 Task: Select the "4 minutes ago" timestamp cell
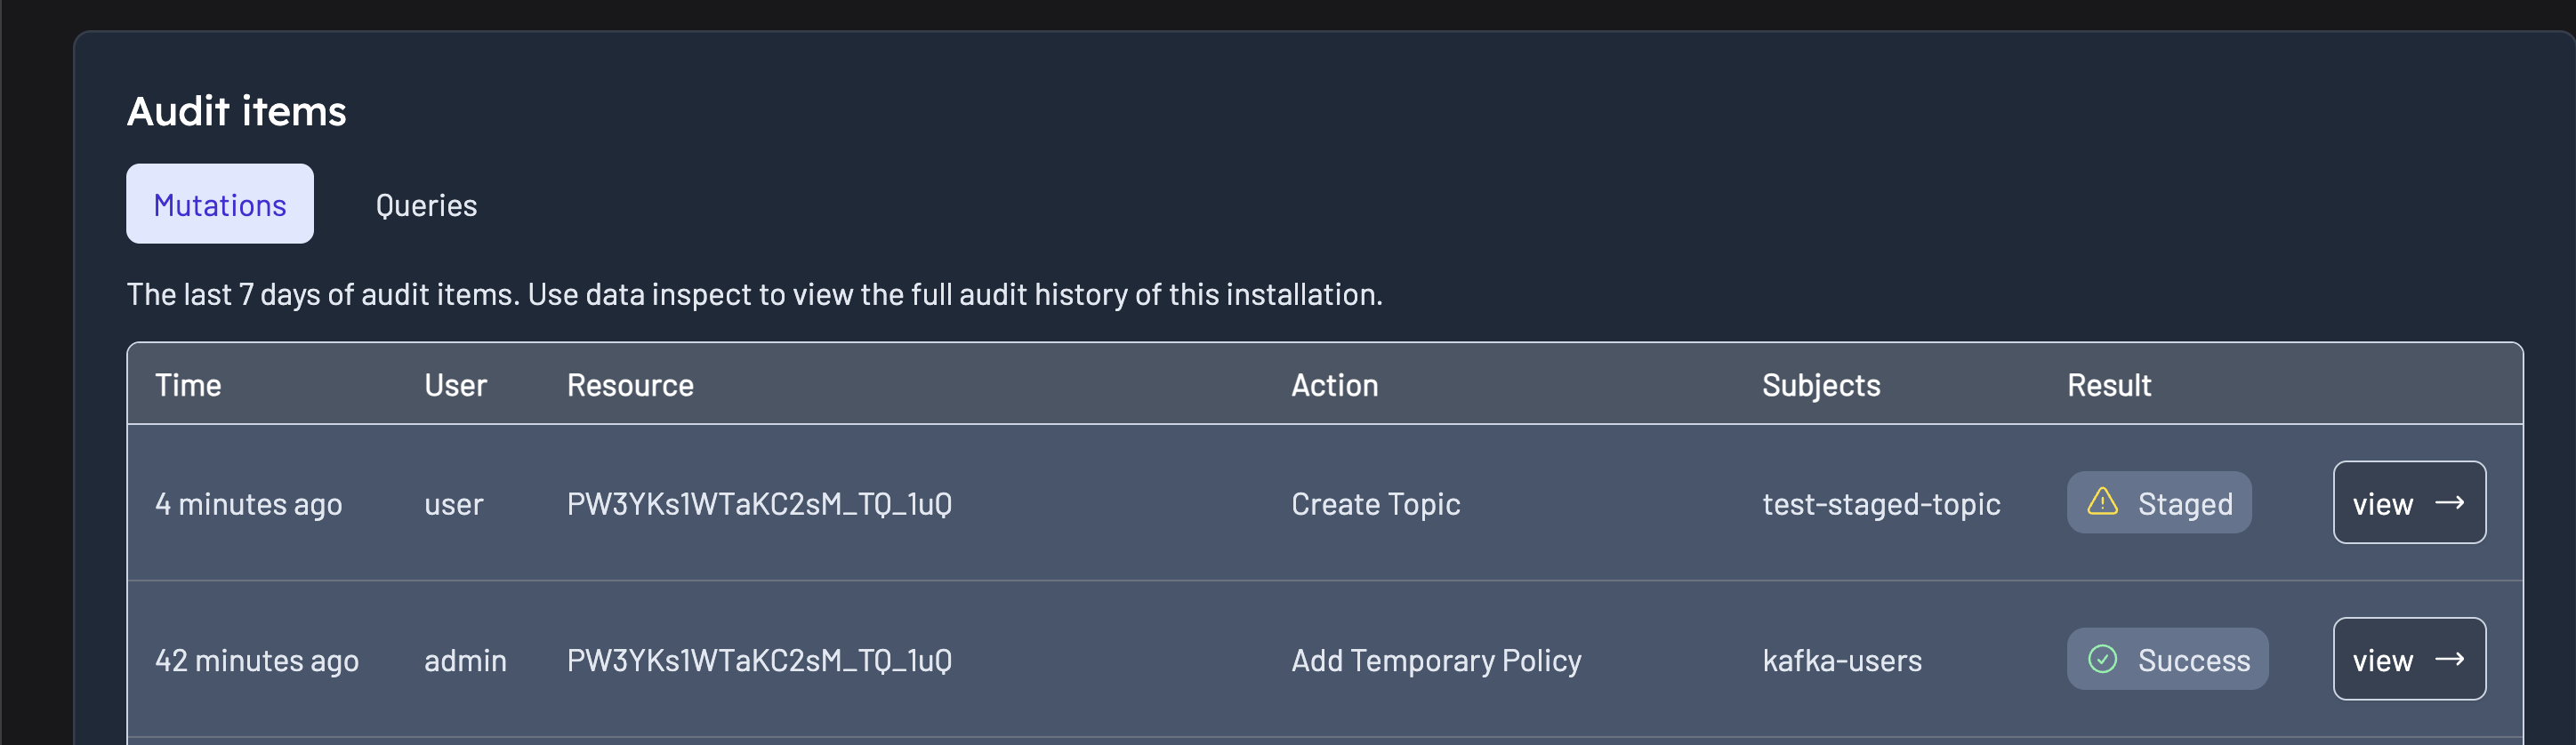pos(248,504)
